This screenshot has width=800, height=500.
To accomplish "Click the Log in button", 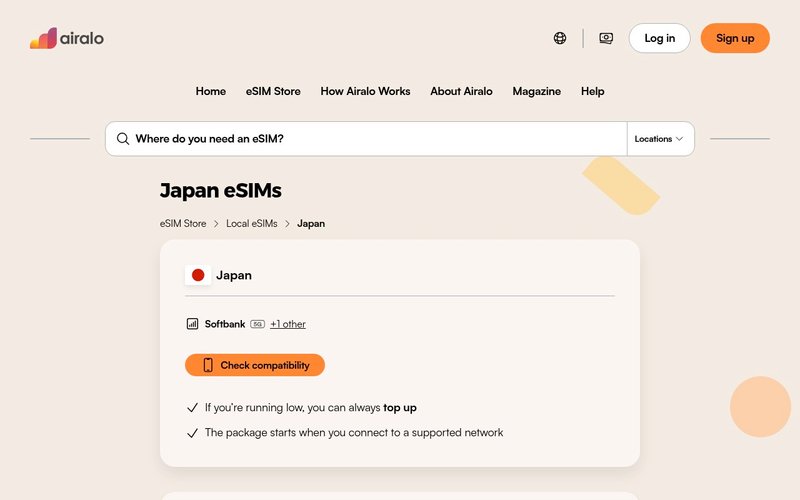I will [x=659, y=38].
